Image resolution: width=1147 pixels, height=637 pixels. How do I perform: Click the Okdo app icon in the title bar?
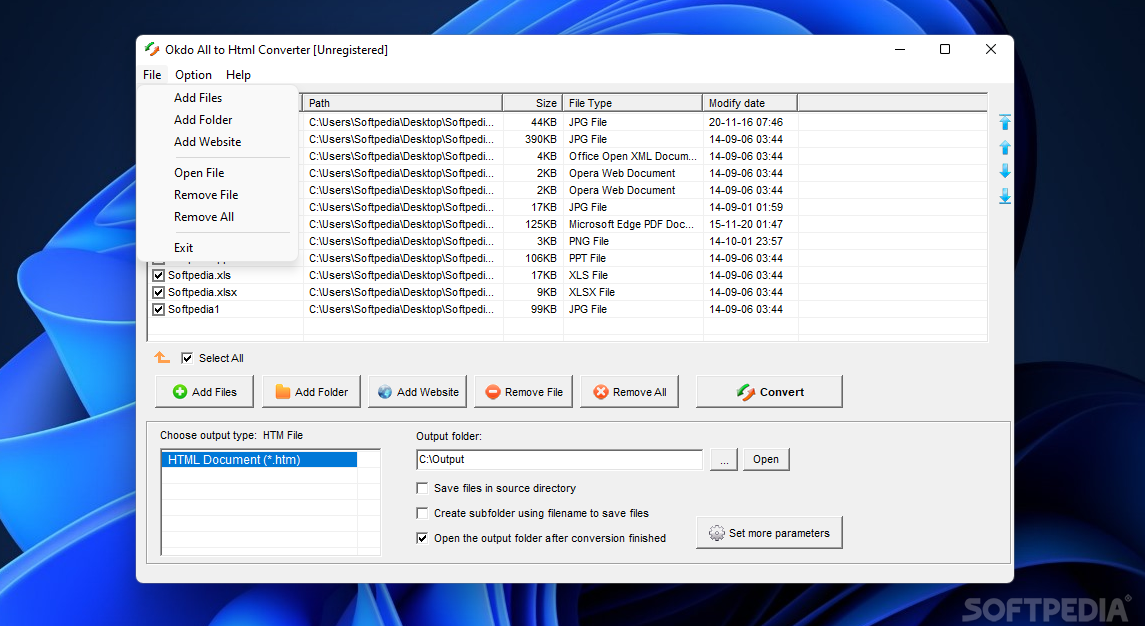[152, 49]
